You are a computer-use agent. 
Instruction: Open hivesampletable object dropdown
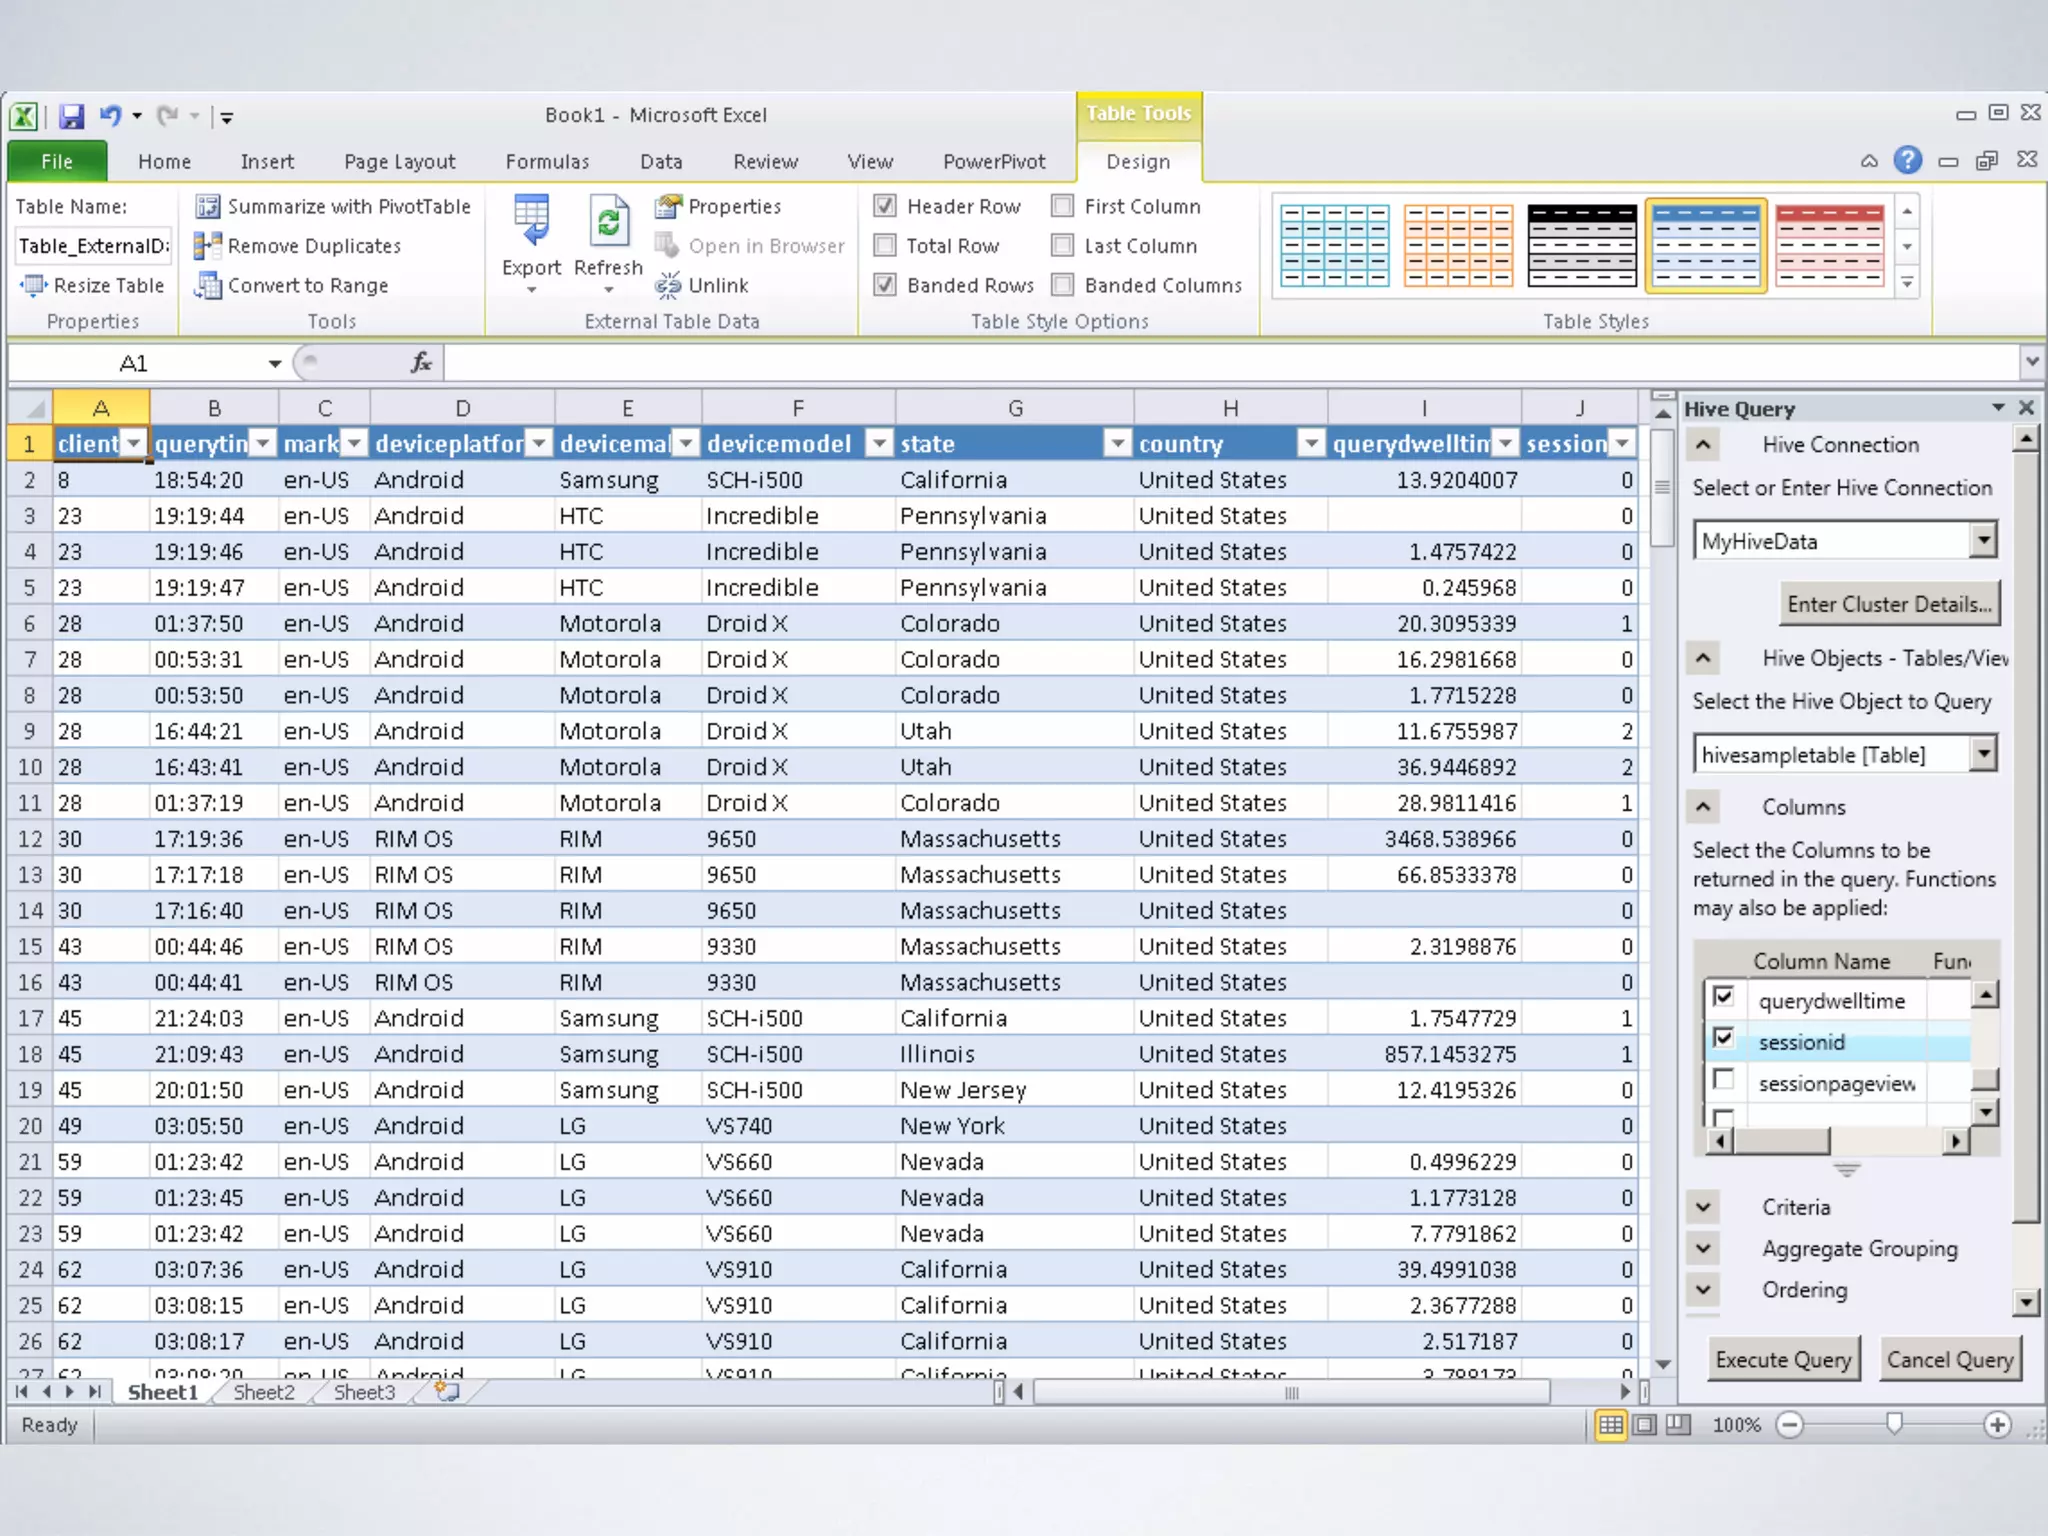pyautogui.click(x=1983, y=754)
